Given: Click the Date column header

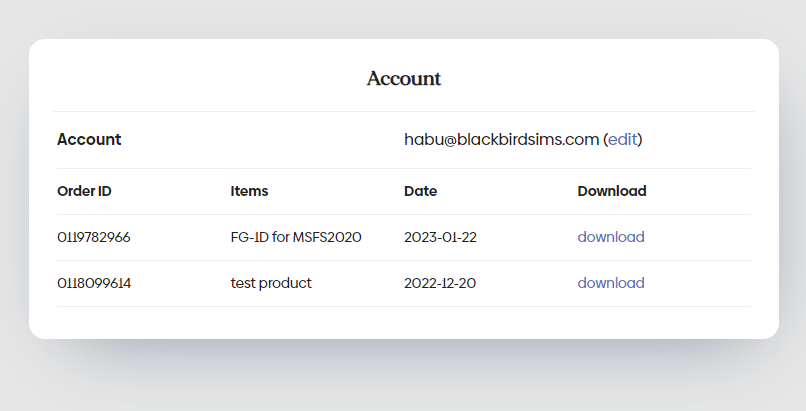Looking at the screenshot, I should (420, 191).
